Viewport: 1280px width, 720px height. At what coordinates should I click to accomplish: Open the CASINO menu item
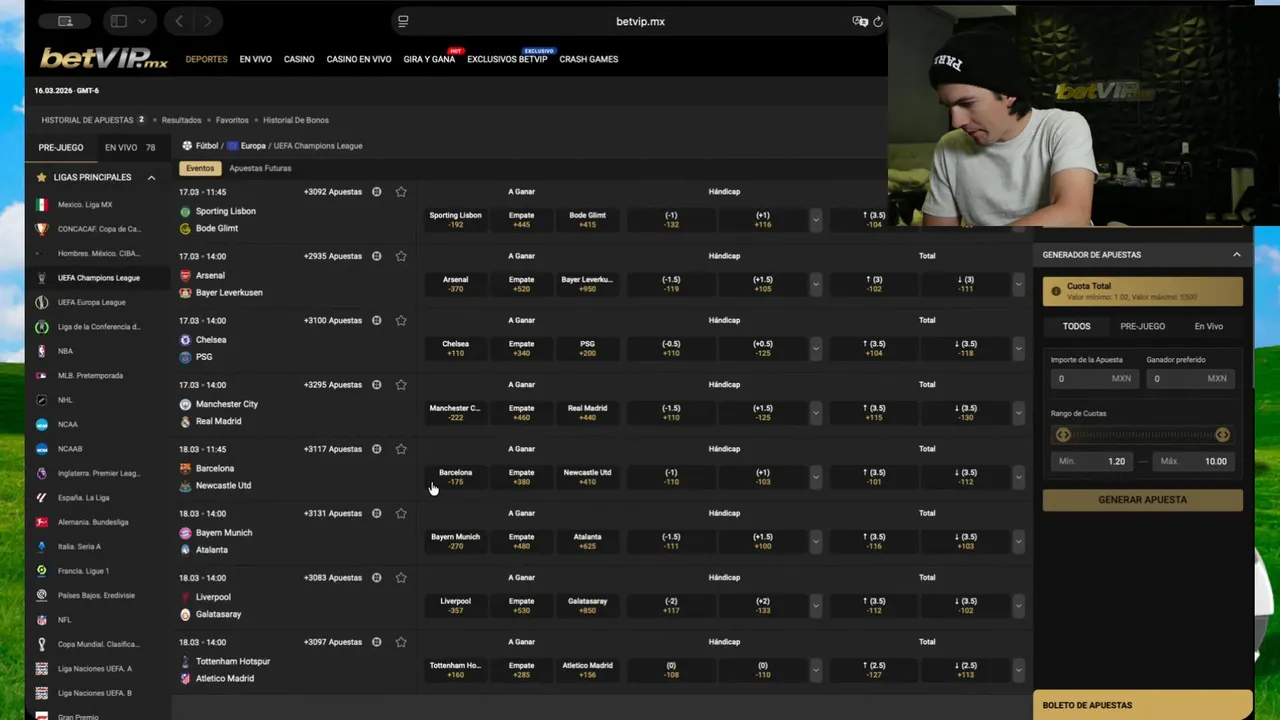299,59
